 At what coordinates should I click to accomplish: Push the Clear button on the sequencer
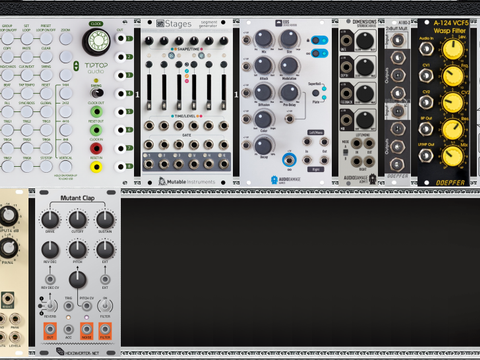(46, 57)
